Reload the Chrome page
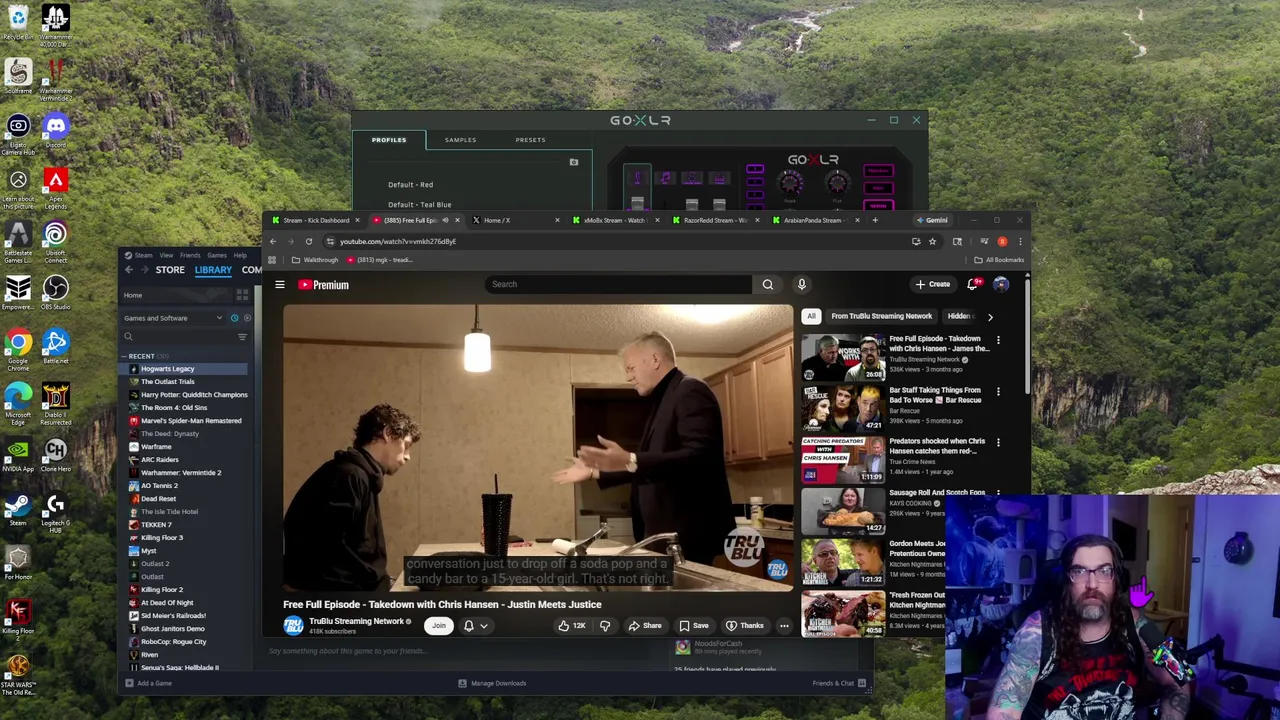This screenshot has height=720, width=1280. (309, 241)
